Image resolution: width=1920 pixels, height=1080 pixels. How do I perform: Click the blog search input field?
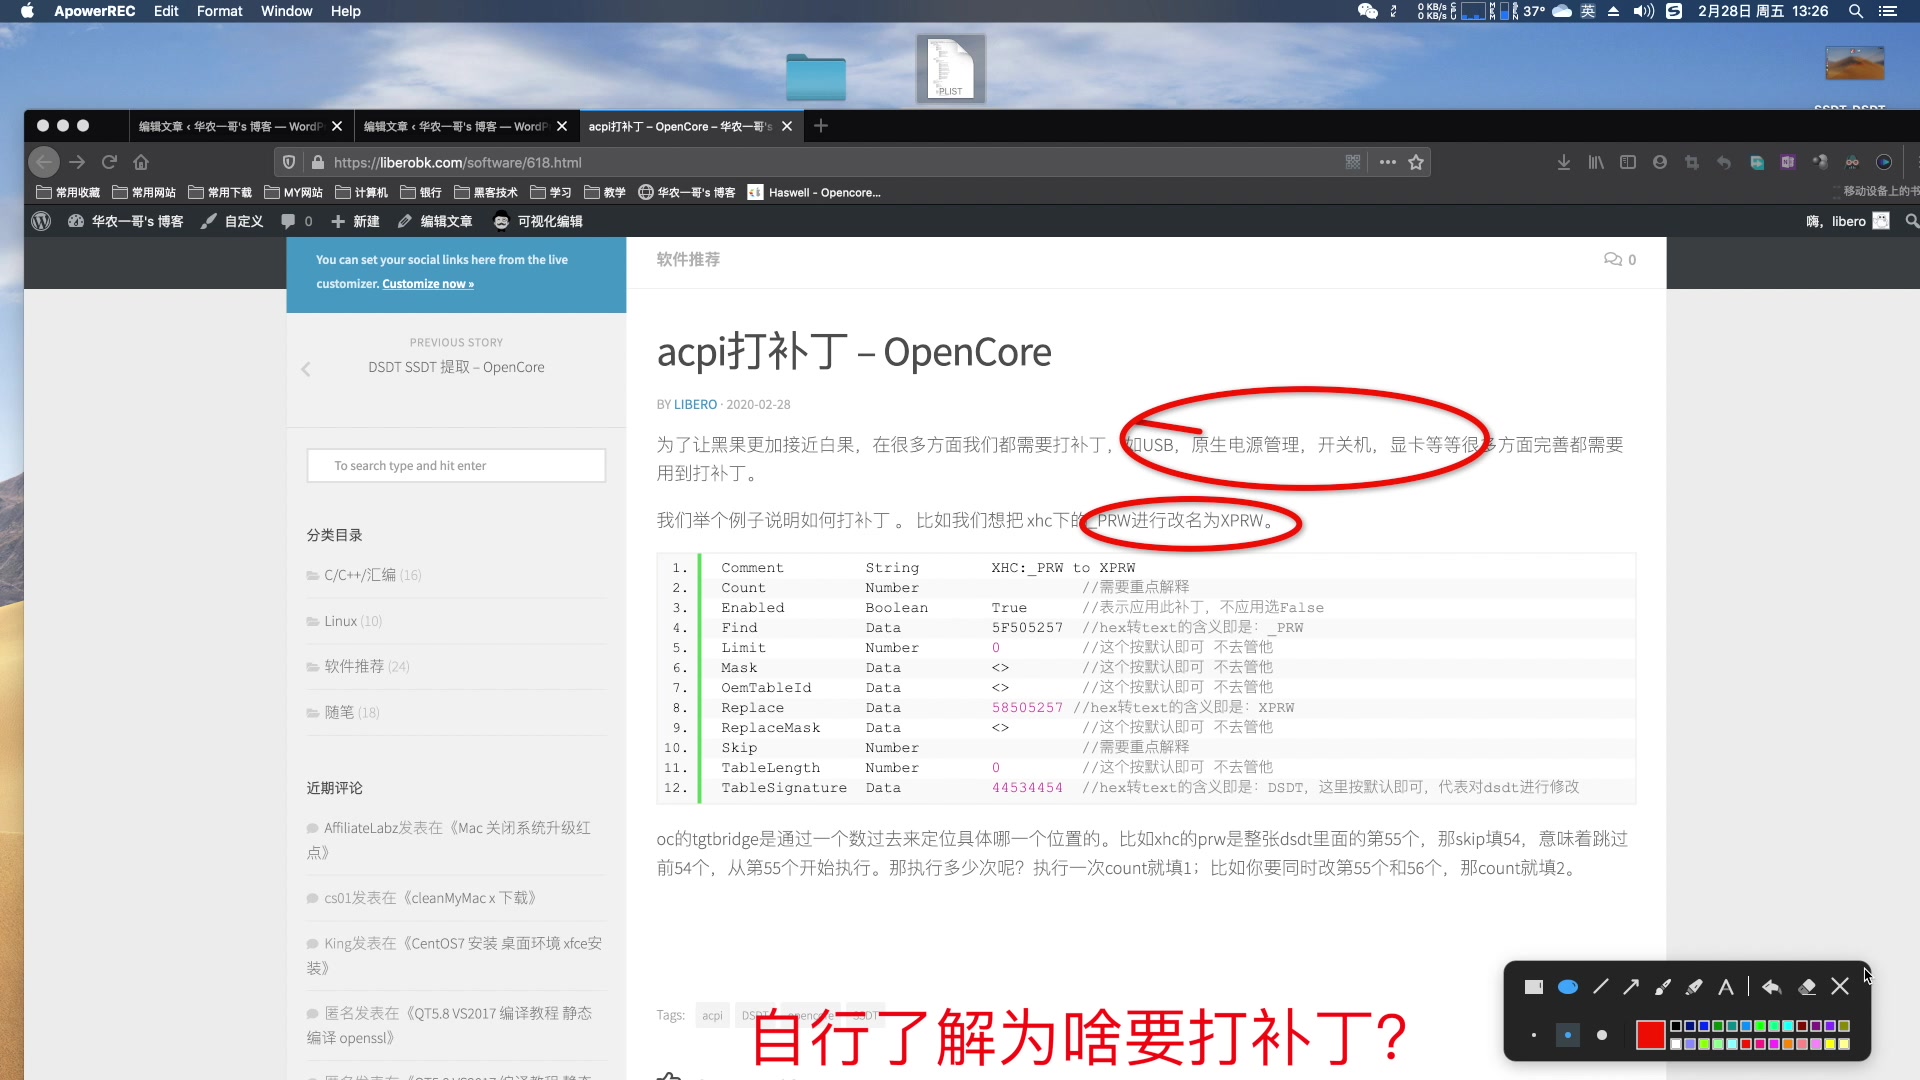[456, 466]
